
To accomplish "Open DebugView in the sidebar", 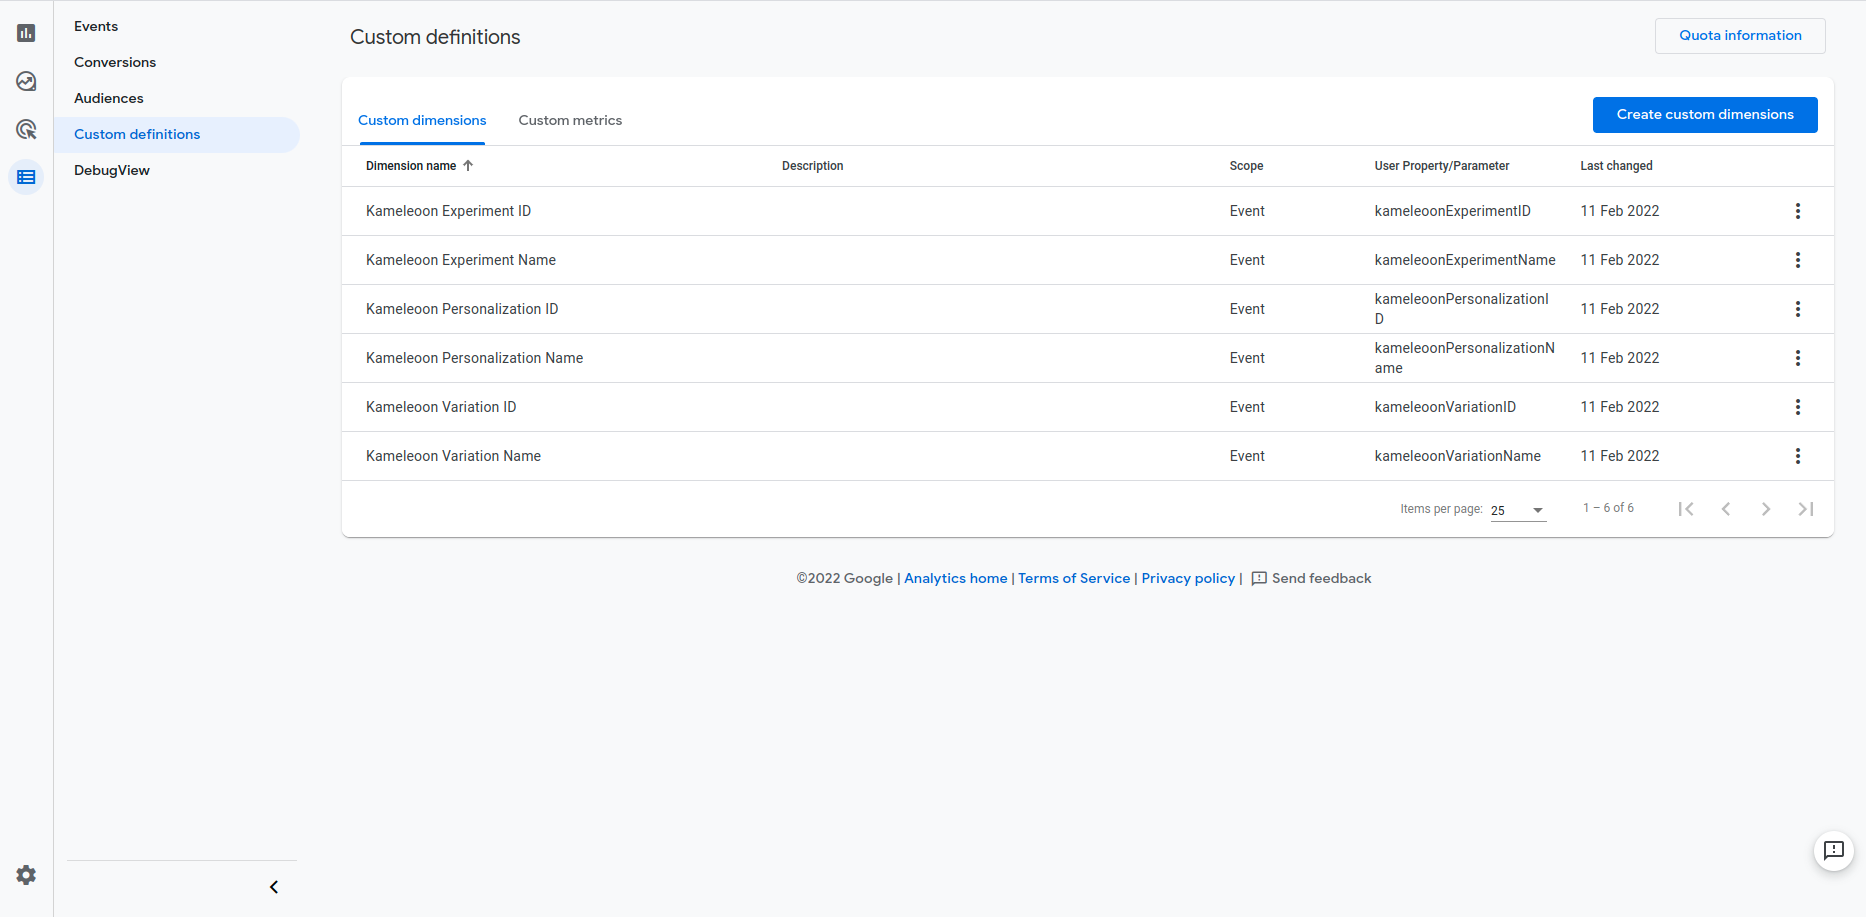I will tap(112, 170).
